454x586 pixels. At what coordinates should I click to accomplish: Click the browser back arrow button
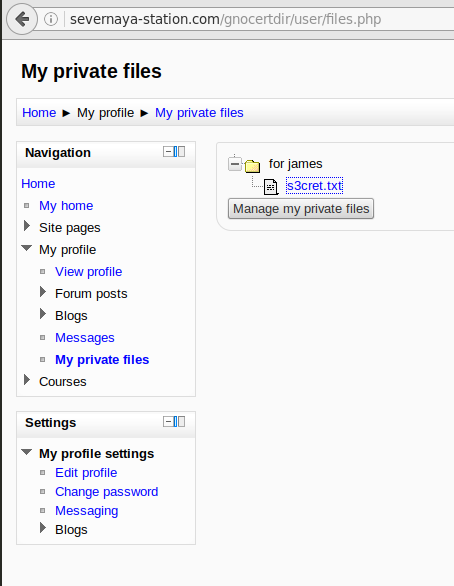pyautogui.click(x=22, y=19)
